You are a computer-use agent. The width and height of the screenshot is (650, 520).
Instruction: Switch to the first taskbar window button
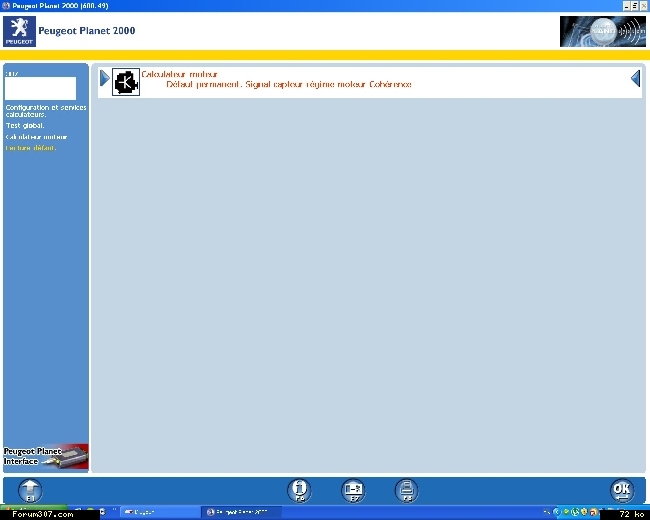[x=160, y=512]
